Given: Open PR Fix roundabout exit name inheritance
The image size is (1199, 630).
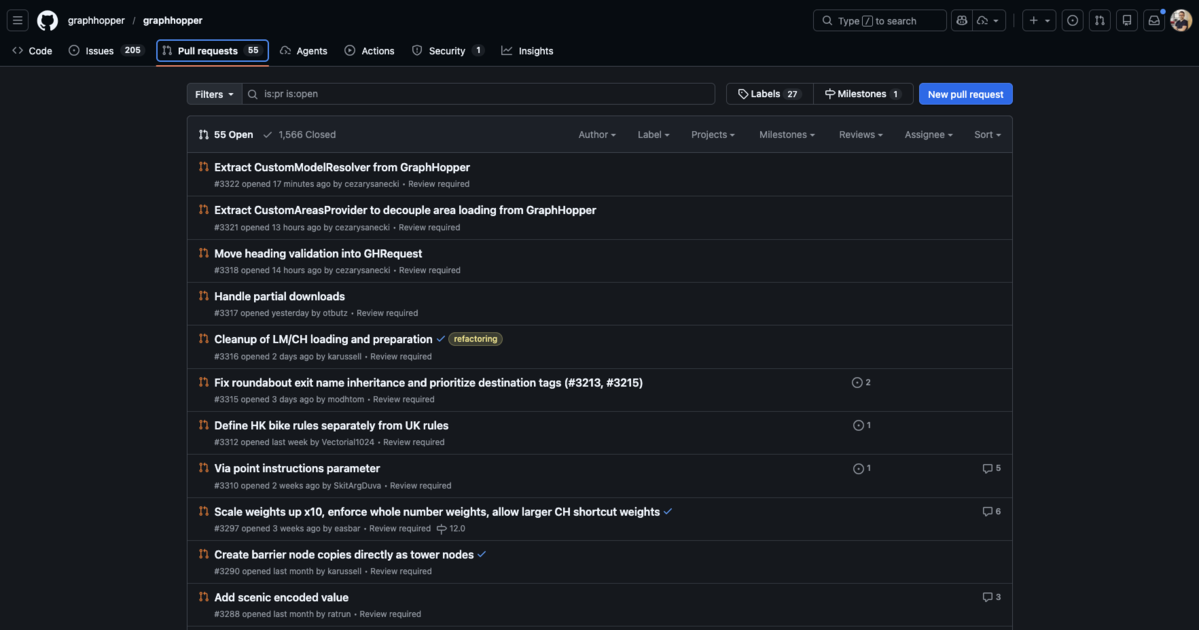Looking at the screenshot, I should pos(428,382).
